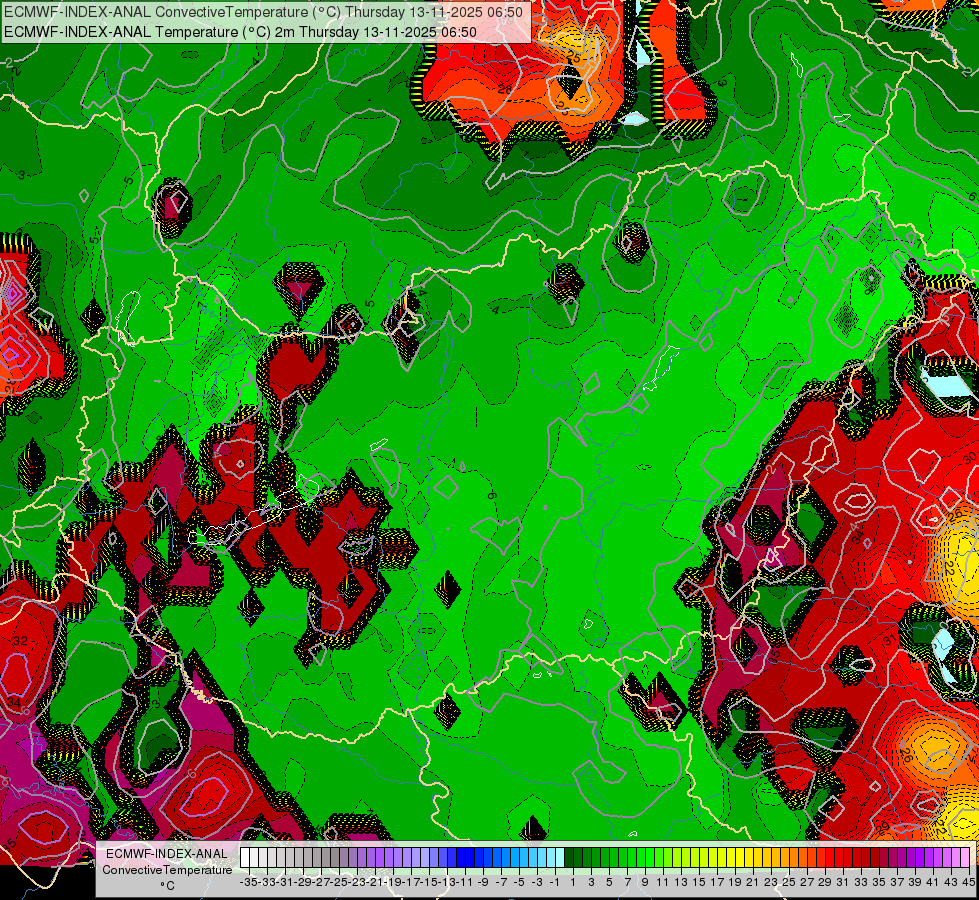Click legend tick label 45

(x=968, y=882)
